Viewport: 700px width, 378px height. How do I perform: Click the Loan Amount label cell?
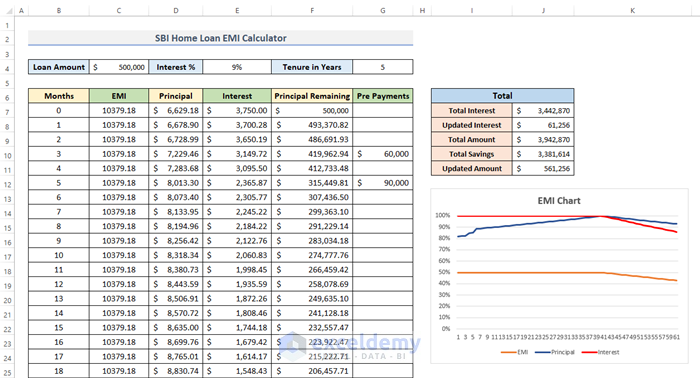[58, 67]
